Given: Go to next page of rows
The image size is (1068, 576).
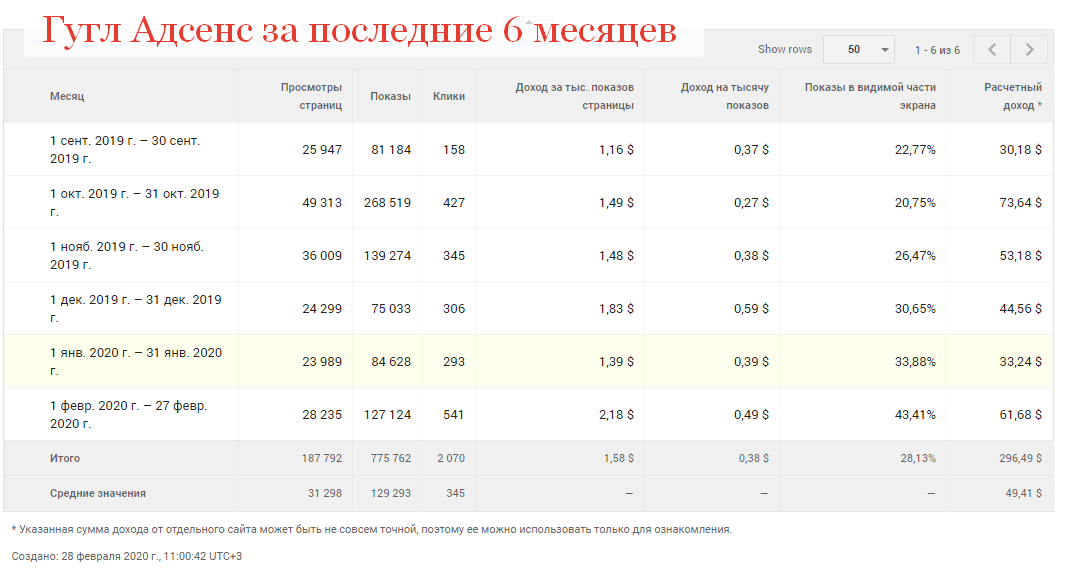Looking at the screenshot, I should coord(1029,50).
